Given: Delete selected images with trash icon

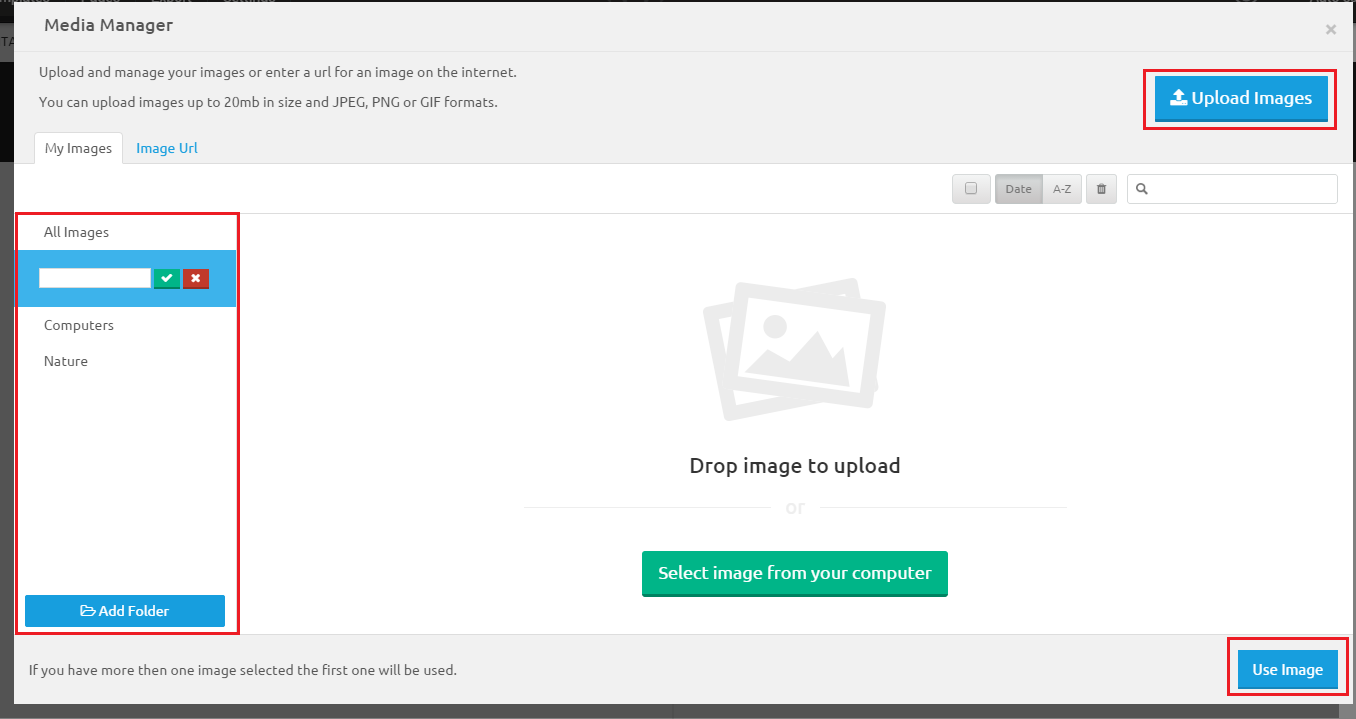Looking at the screenshot, I should (1101, 189).
